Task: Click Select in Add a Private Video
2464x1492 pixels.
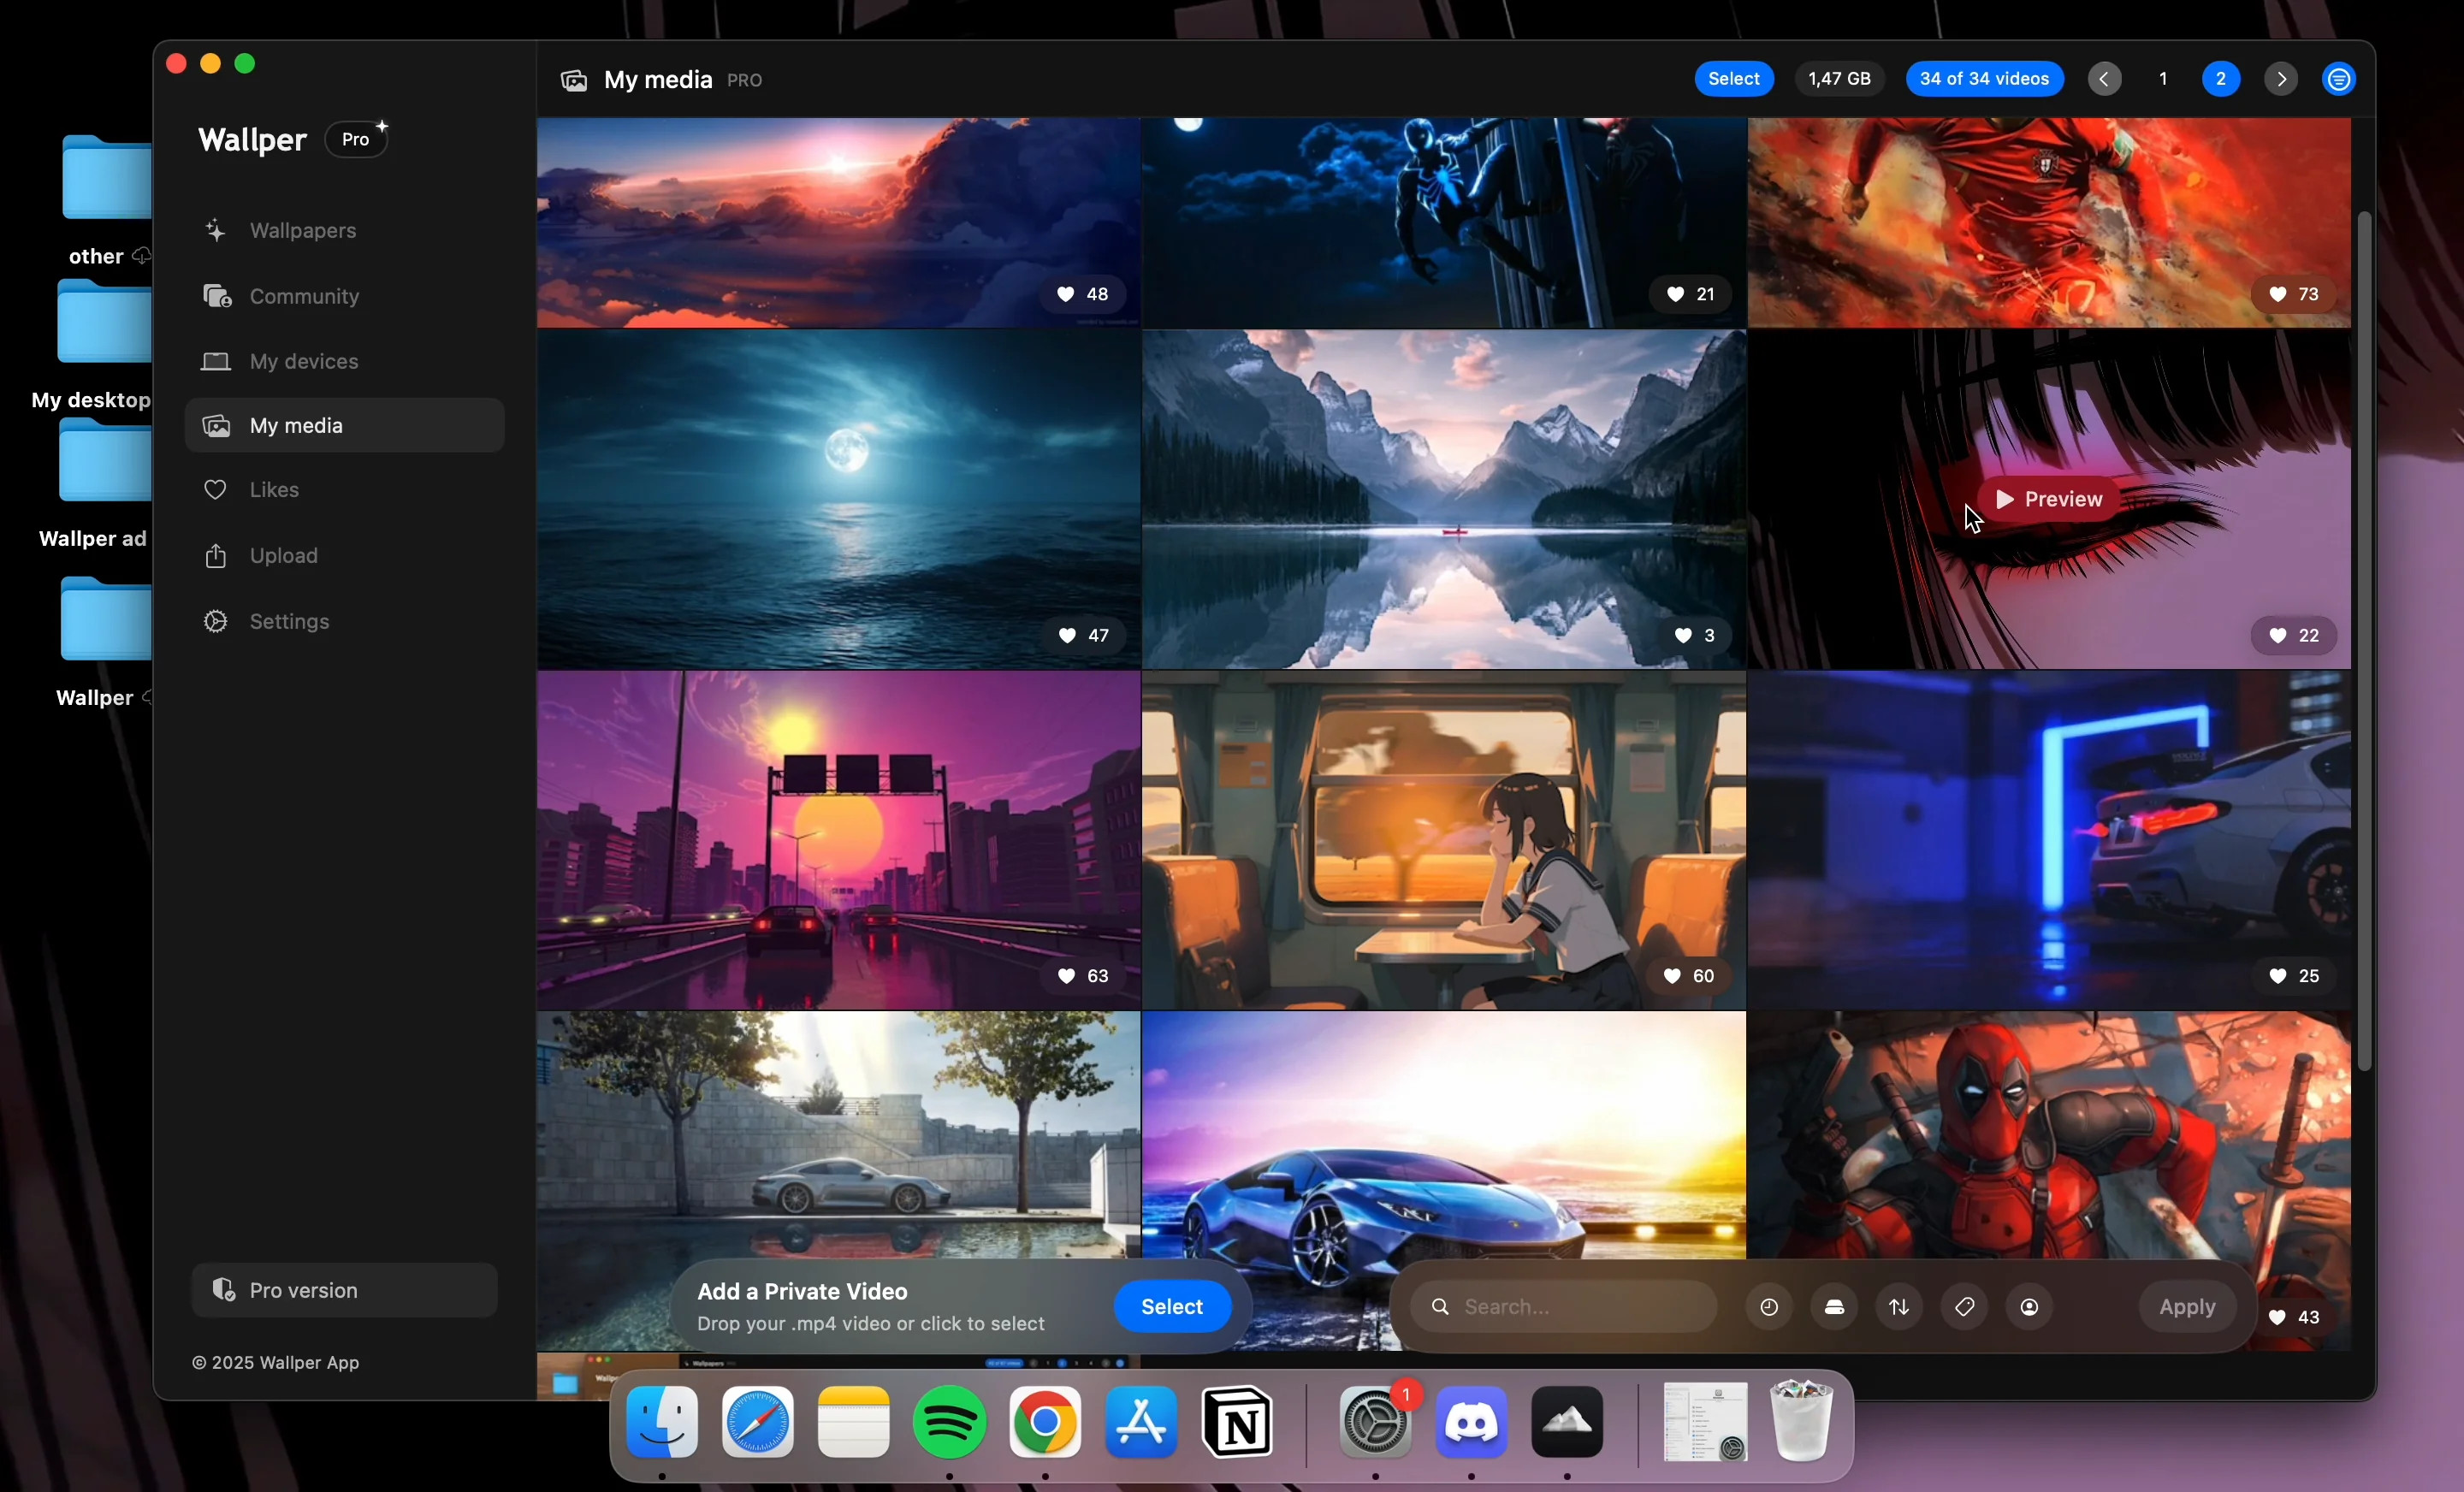Action: coord(1172,1307)
